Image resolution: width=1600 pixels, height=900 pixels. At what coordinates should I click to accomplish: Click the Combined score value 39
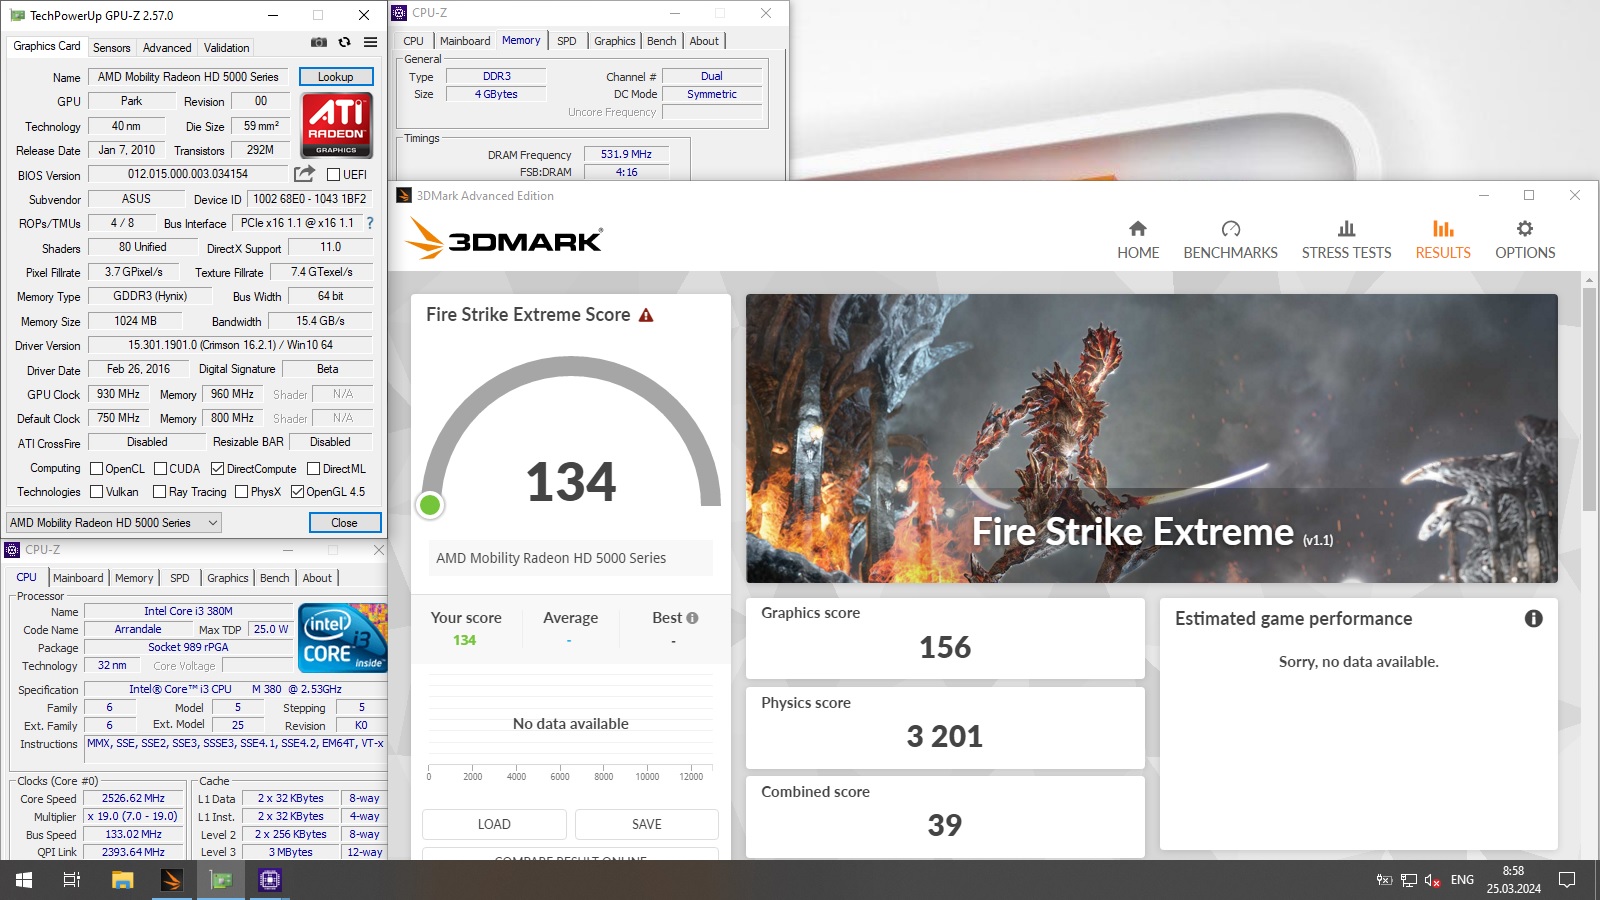tap(945, 826)
